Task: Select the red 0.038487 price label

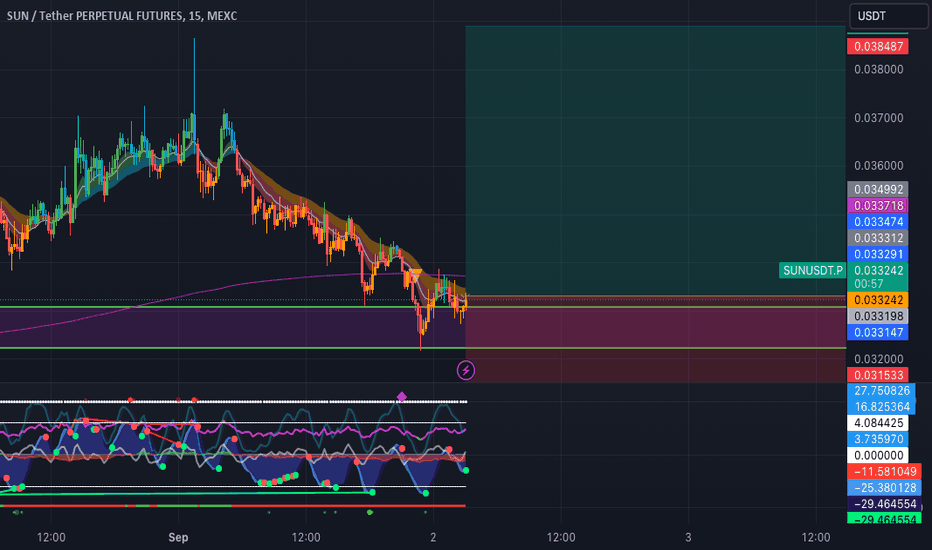Action: 878,46
